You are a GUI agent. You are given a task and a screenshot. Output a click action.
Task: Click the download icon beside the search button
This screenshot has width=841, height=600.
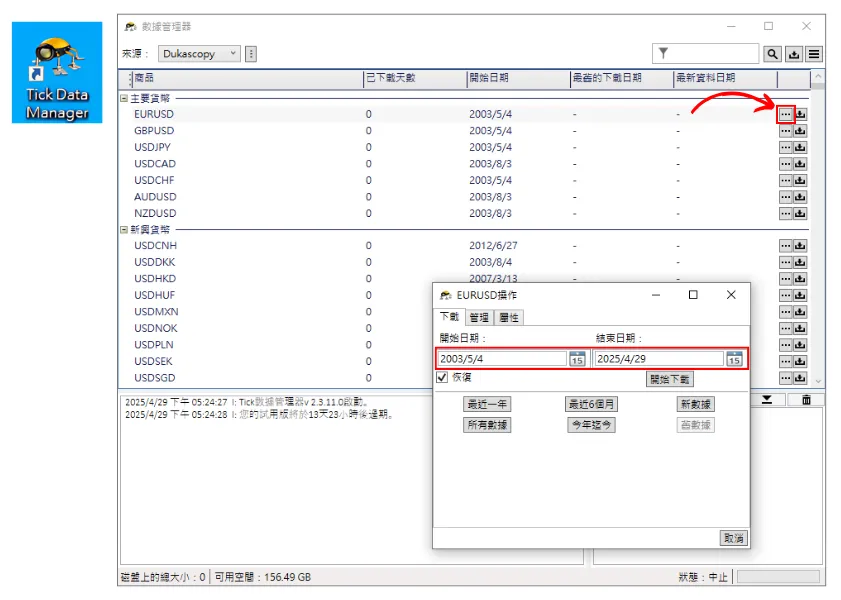794,54
